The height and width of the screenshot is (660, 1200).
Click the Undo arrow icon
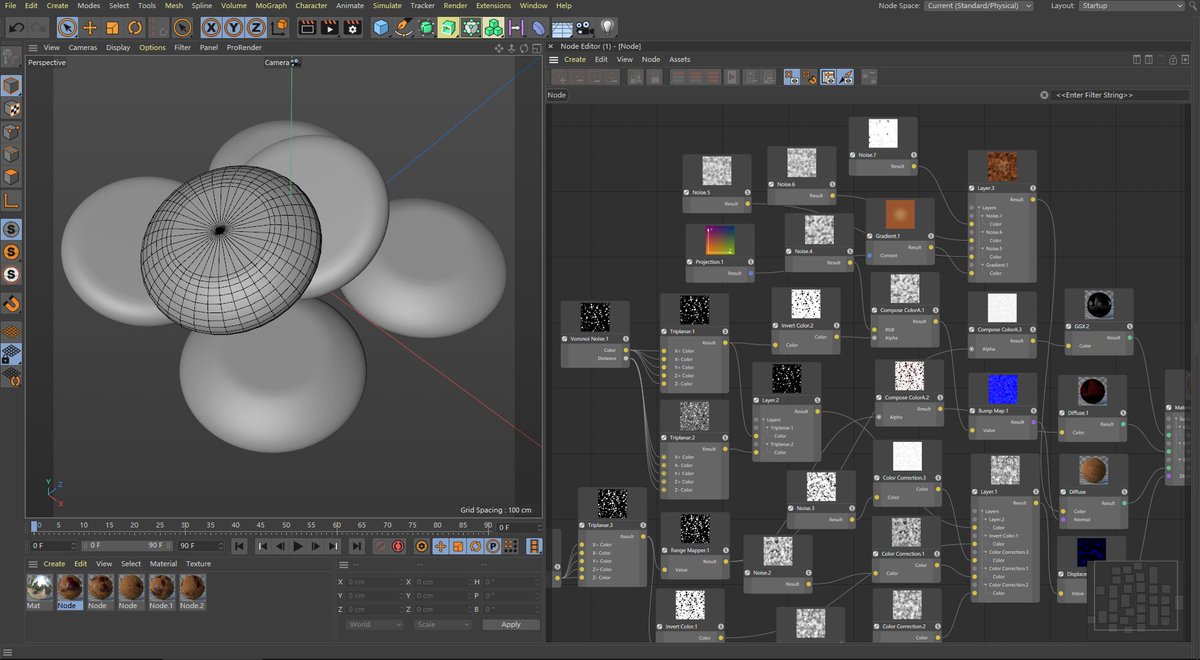coord(16,27)
